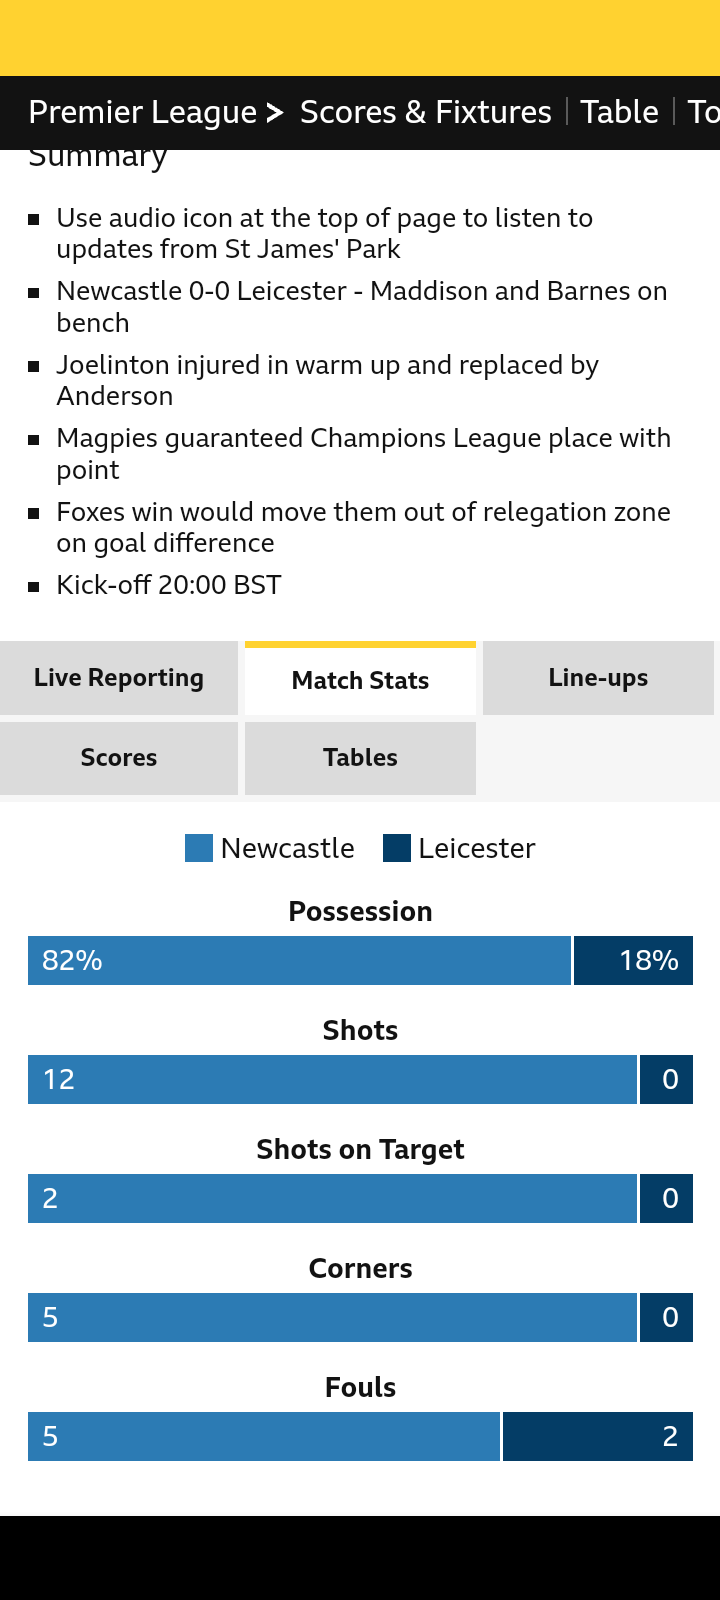This screenshot has height=1600, width=720.
Task: Click the partially visible To navigation link
Action: [703, 112]
